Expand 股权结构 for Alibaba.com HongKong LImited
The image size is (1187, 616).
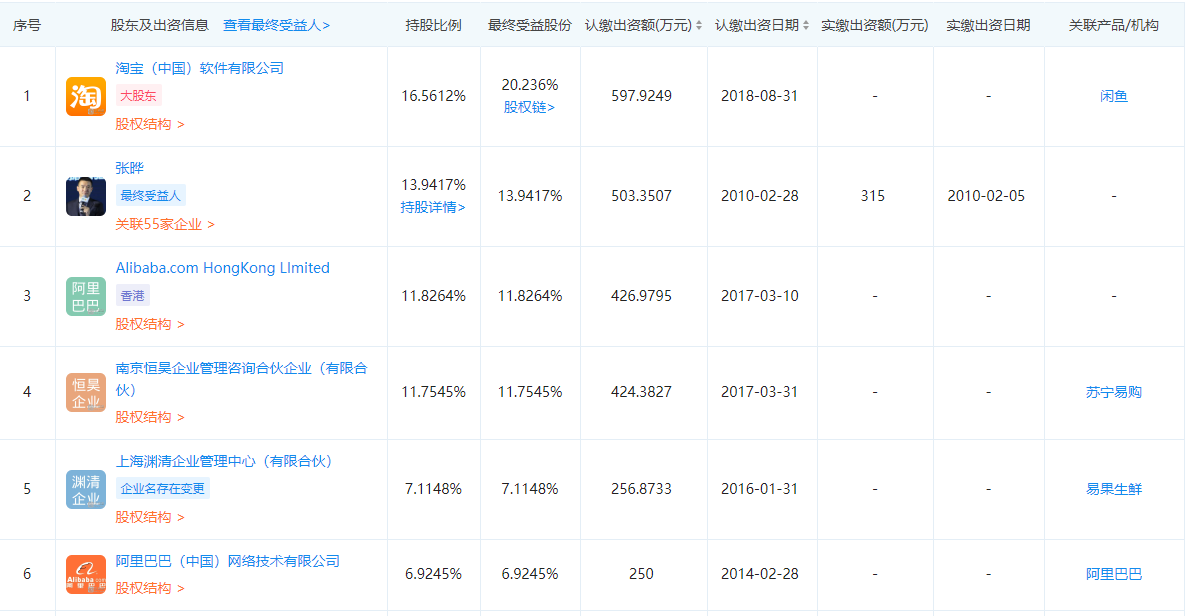[x=150, y=324]
